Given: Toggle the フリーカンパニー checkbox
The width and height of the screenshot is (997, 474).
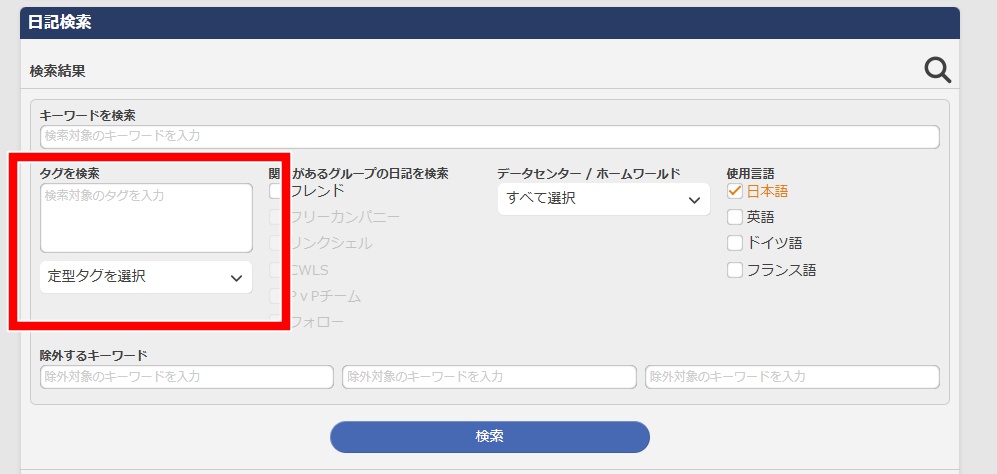Looking at the screenshot, I should [277, 217].
